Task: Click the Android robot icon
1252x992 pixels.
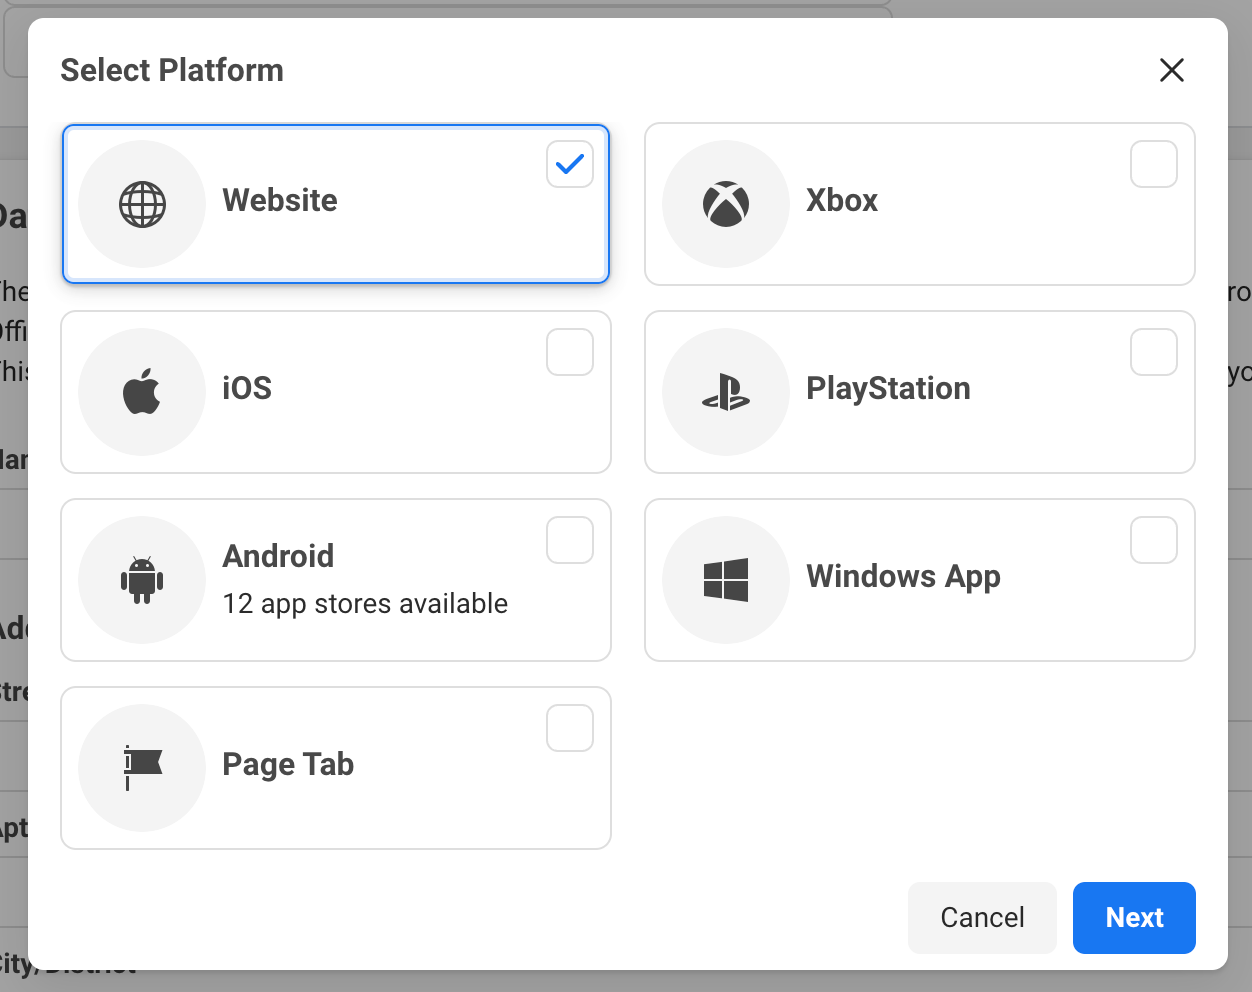Action: (x=142, y=580)
